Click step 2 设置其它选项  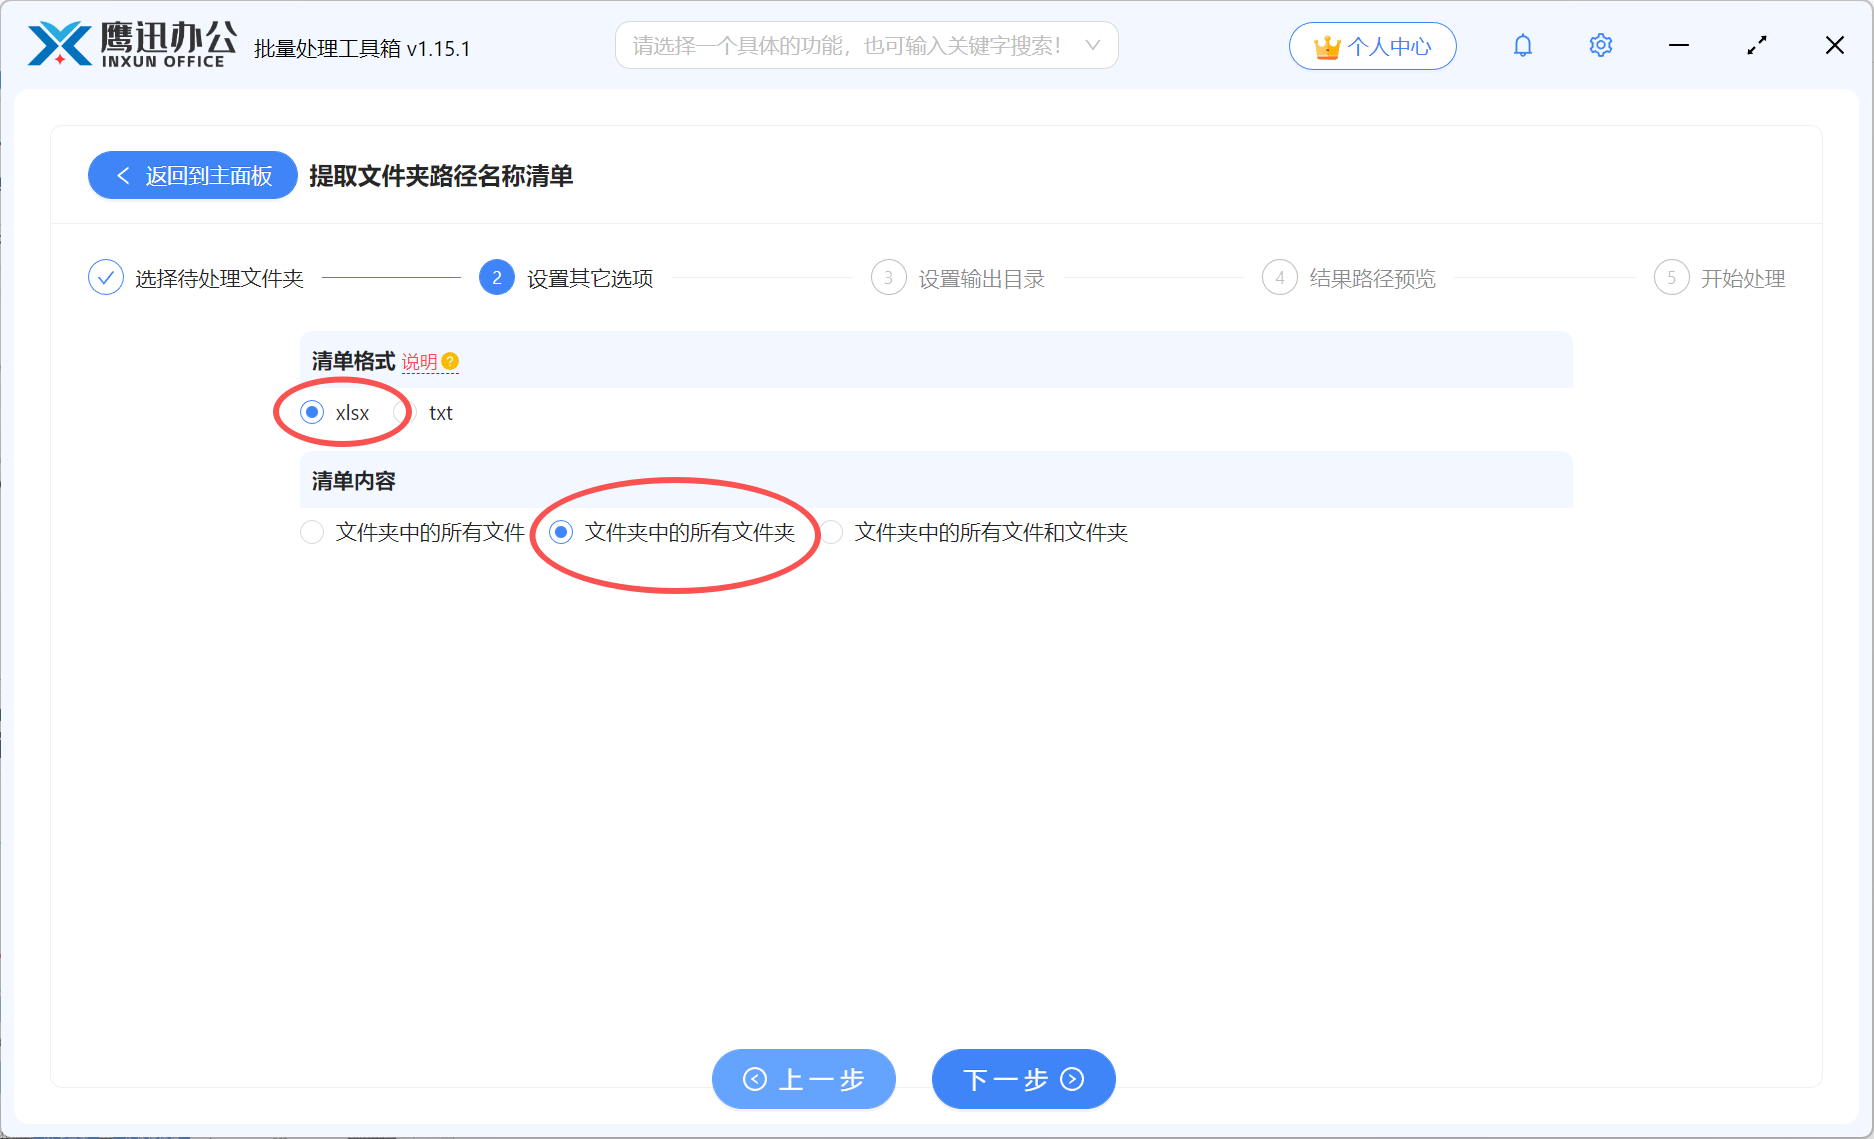[566, 278]
